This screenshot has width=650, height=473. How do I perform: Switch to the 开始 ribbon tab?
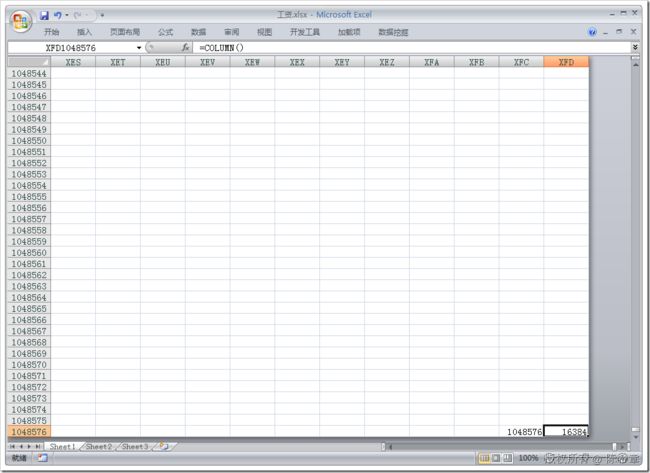pyautogui.click(x=52, y=32)
